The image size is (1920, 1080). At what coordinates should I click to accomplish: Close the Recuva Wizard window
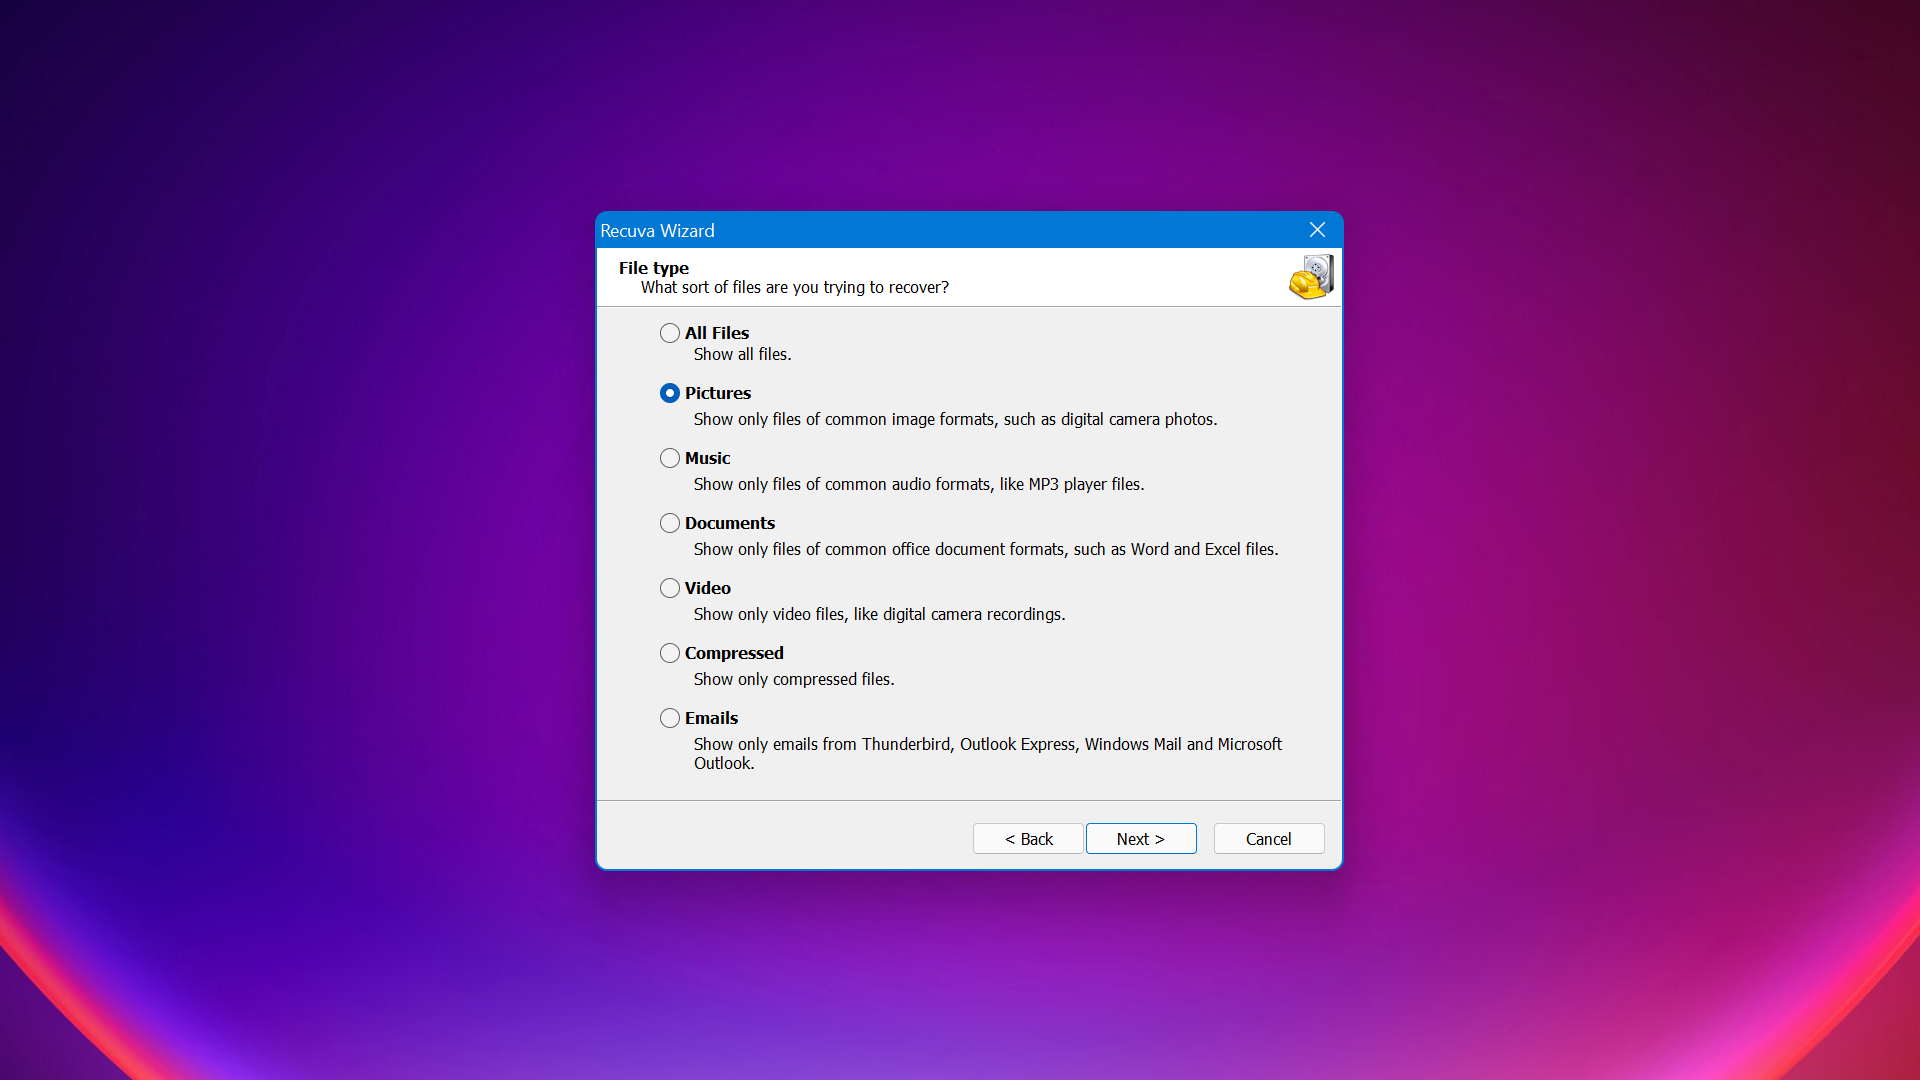tap(1317, 230)
